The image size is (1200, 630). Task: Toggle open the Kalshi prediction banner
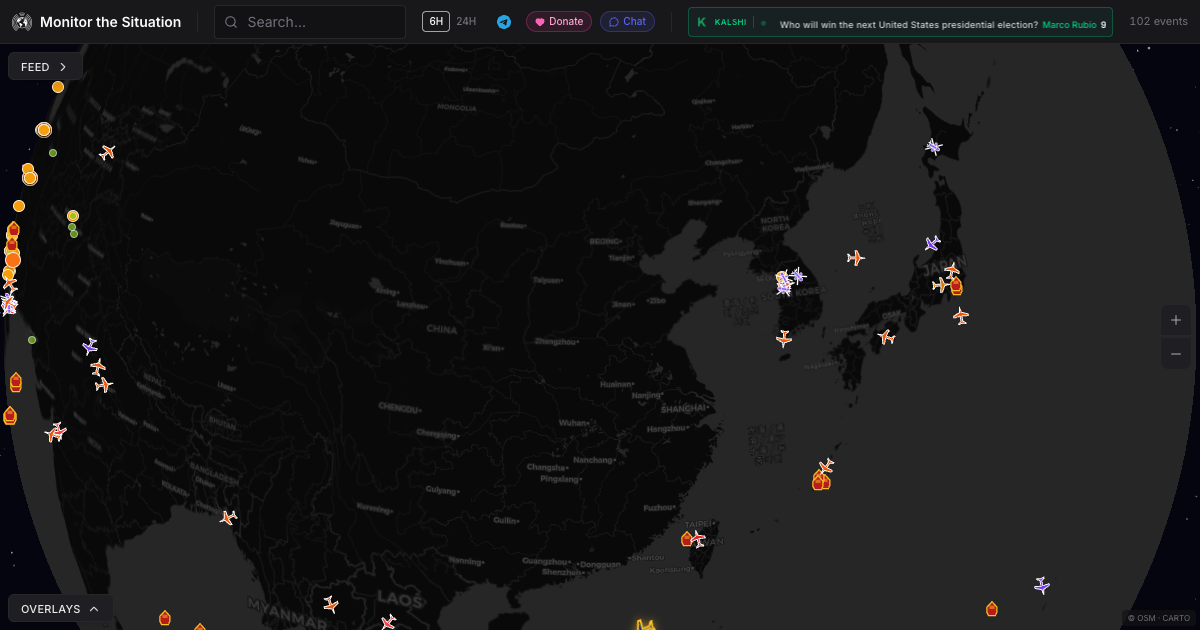(900, 22)
